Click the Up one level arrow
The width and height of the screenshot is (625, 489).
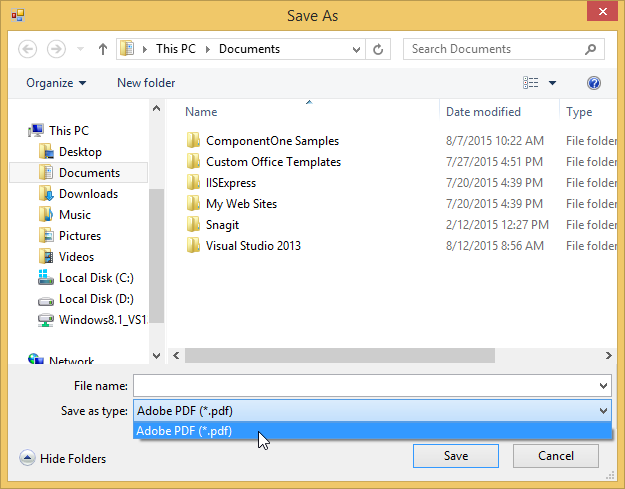click(103, 49)
